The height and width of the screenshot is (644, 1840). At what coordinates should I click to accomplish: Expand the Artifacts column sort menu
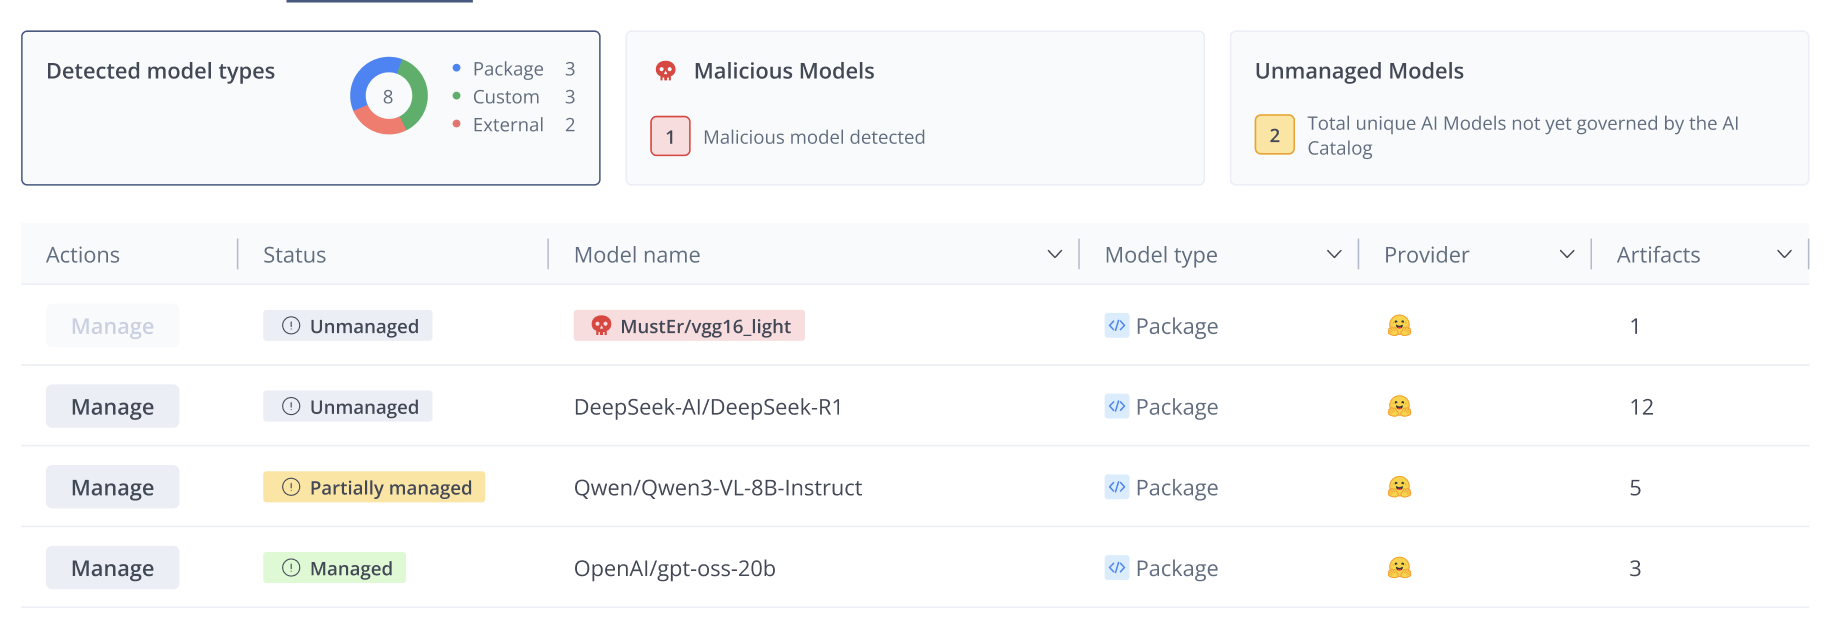point(1784,255)
